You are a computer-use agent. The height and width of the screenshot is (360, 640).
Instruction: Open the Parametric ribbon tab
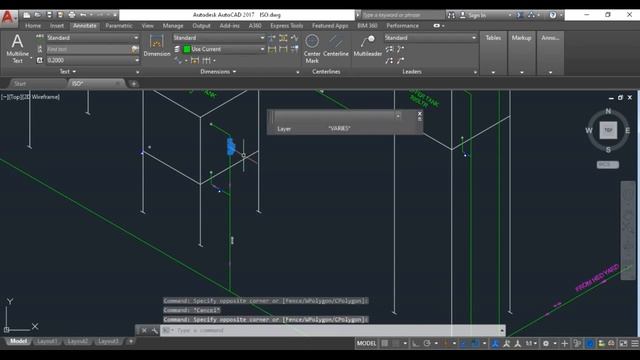point(119,26)
